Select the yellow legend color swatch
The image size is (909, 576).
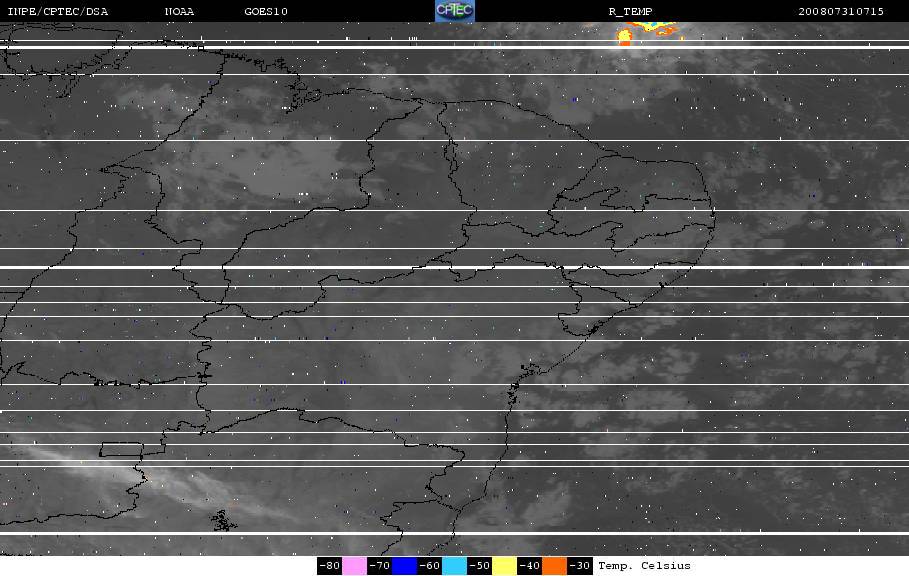pos(504,566)
